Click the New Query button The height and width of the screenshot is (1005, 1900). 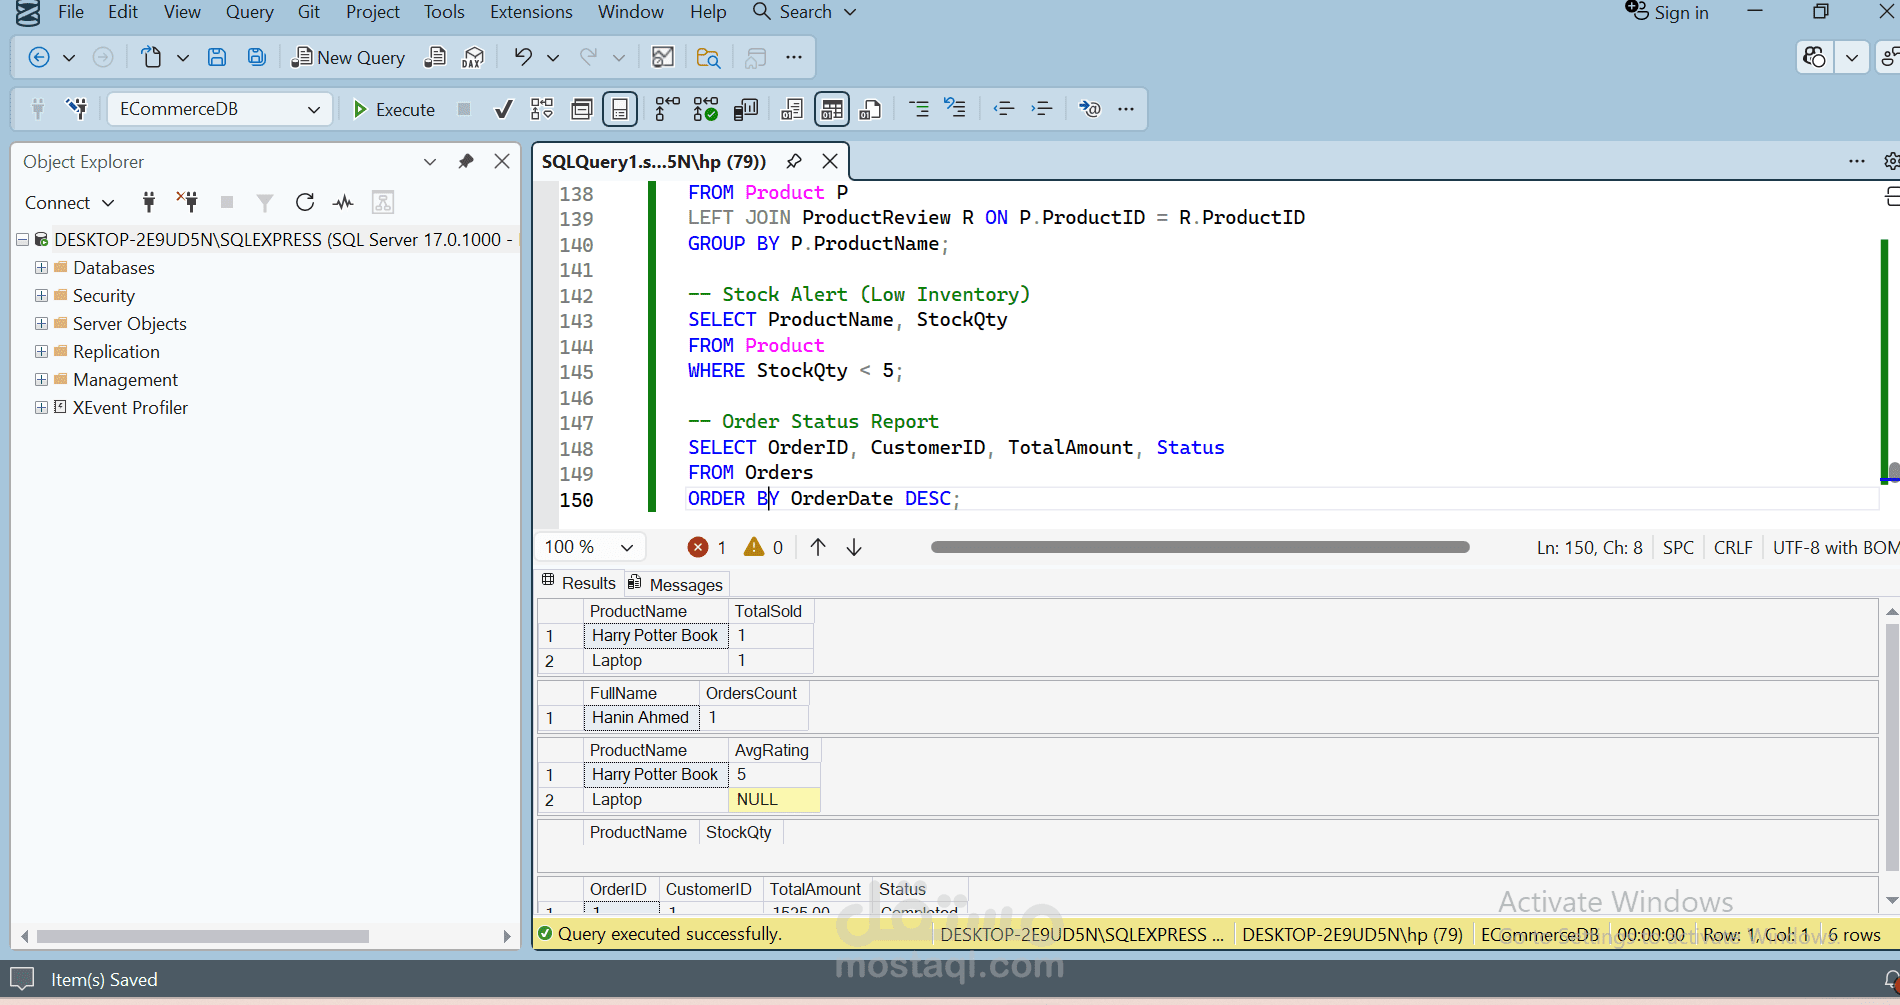click(348, 57)
